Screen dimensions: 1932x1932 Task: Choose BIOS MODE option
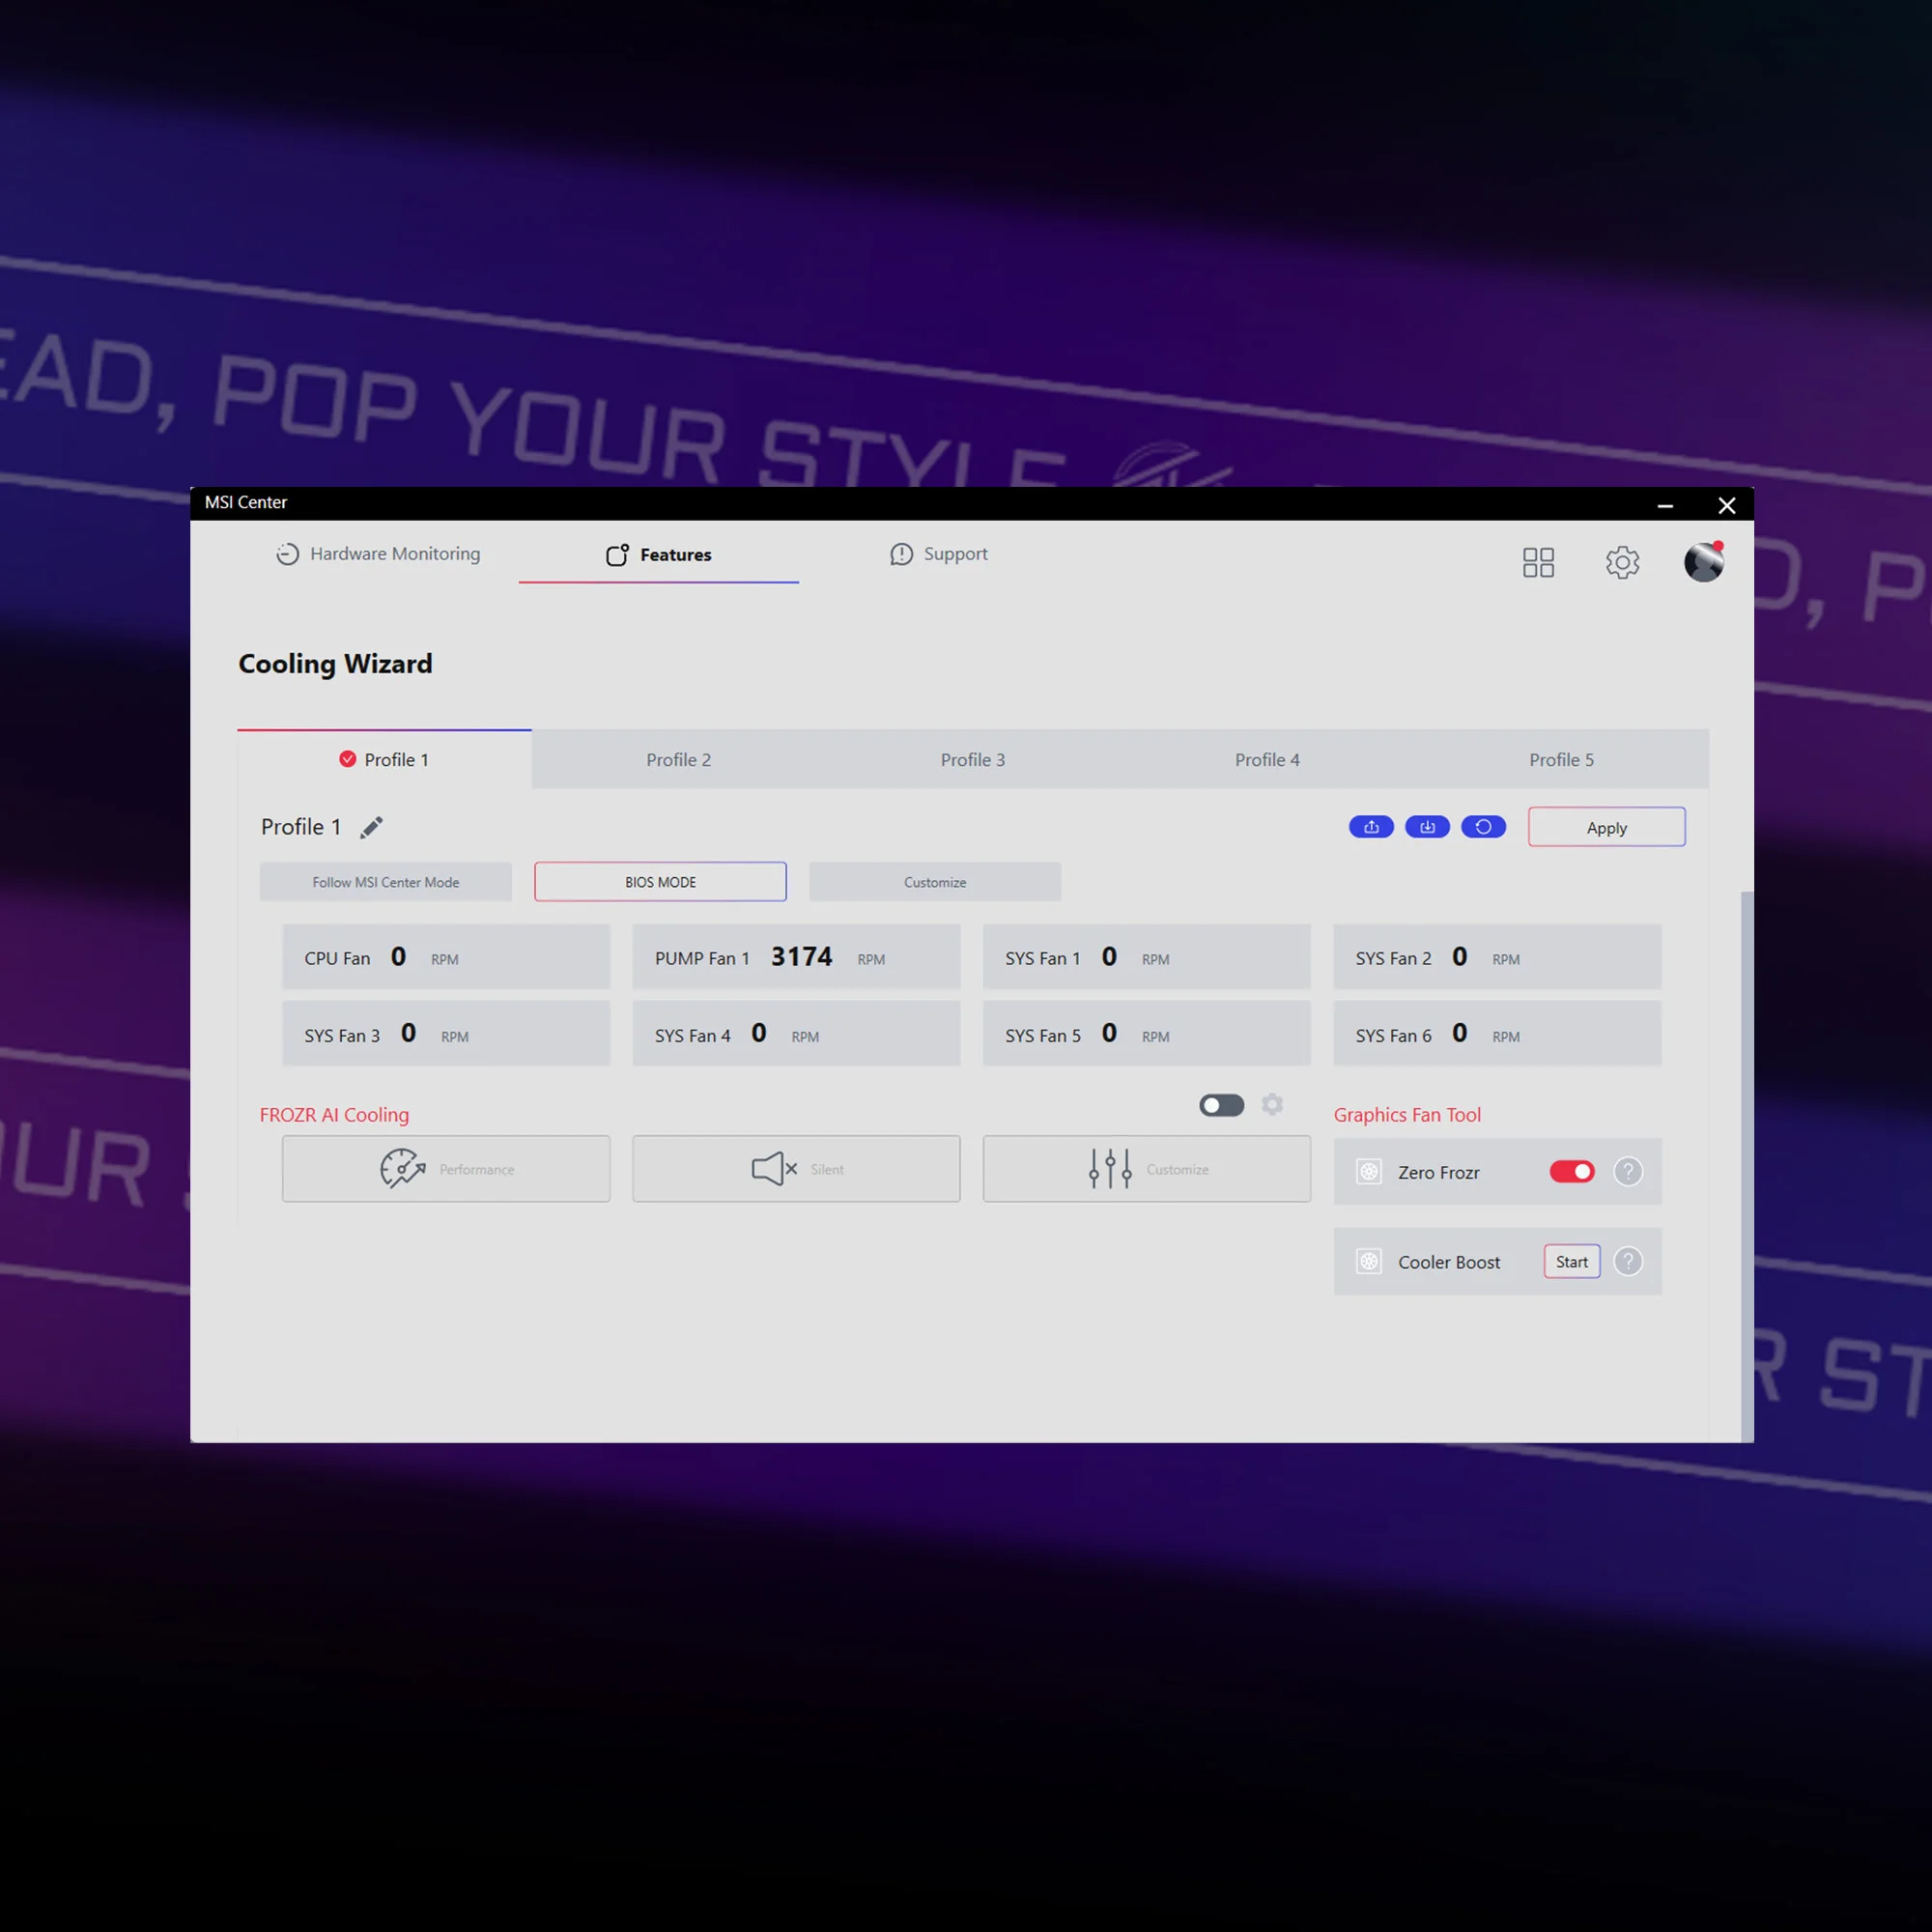660,882
